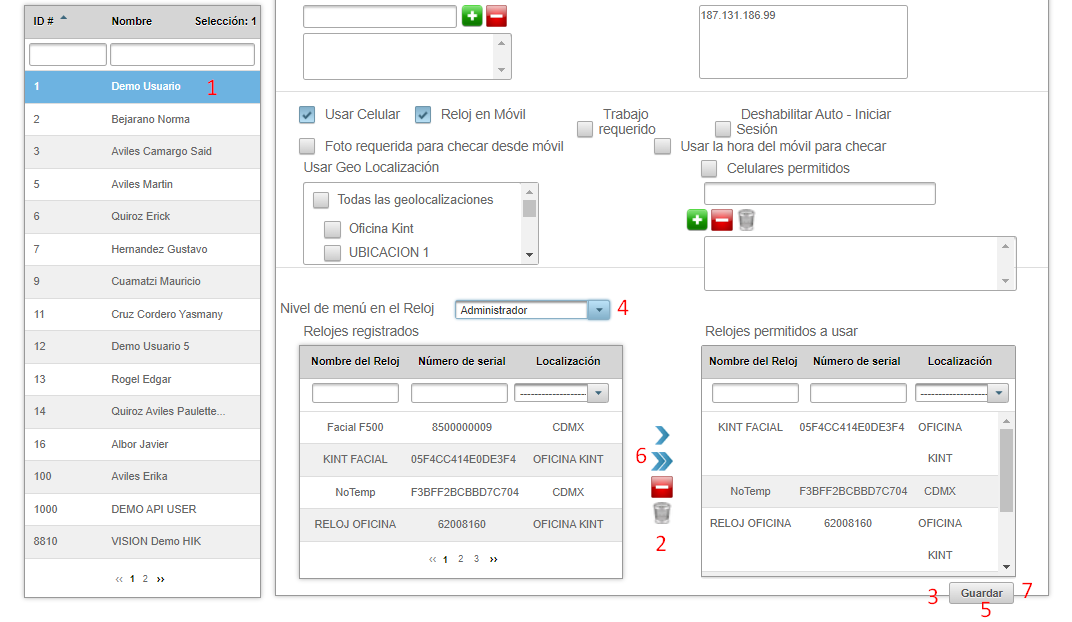Click green plus under Celulares permitidos

[697, 220]
